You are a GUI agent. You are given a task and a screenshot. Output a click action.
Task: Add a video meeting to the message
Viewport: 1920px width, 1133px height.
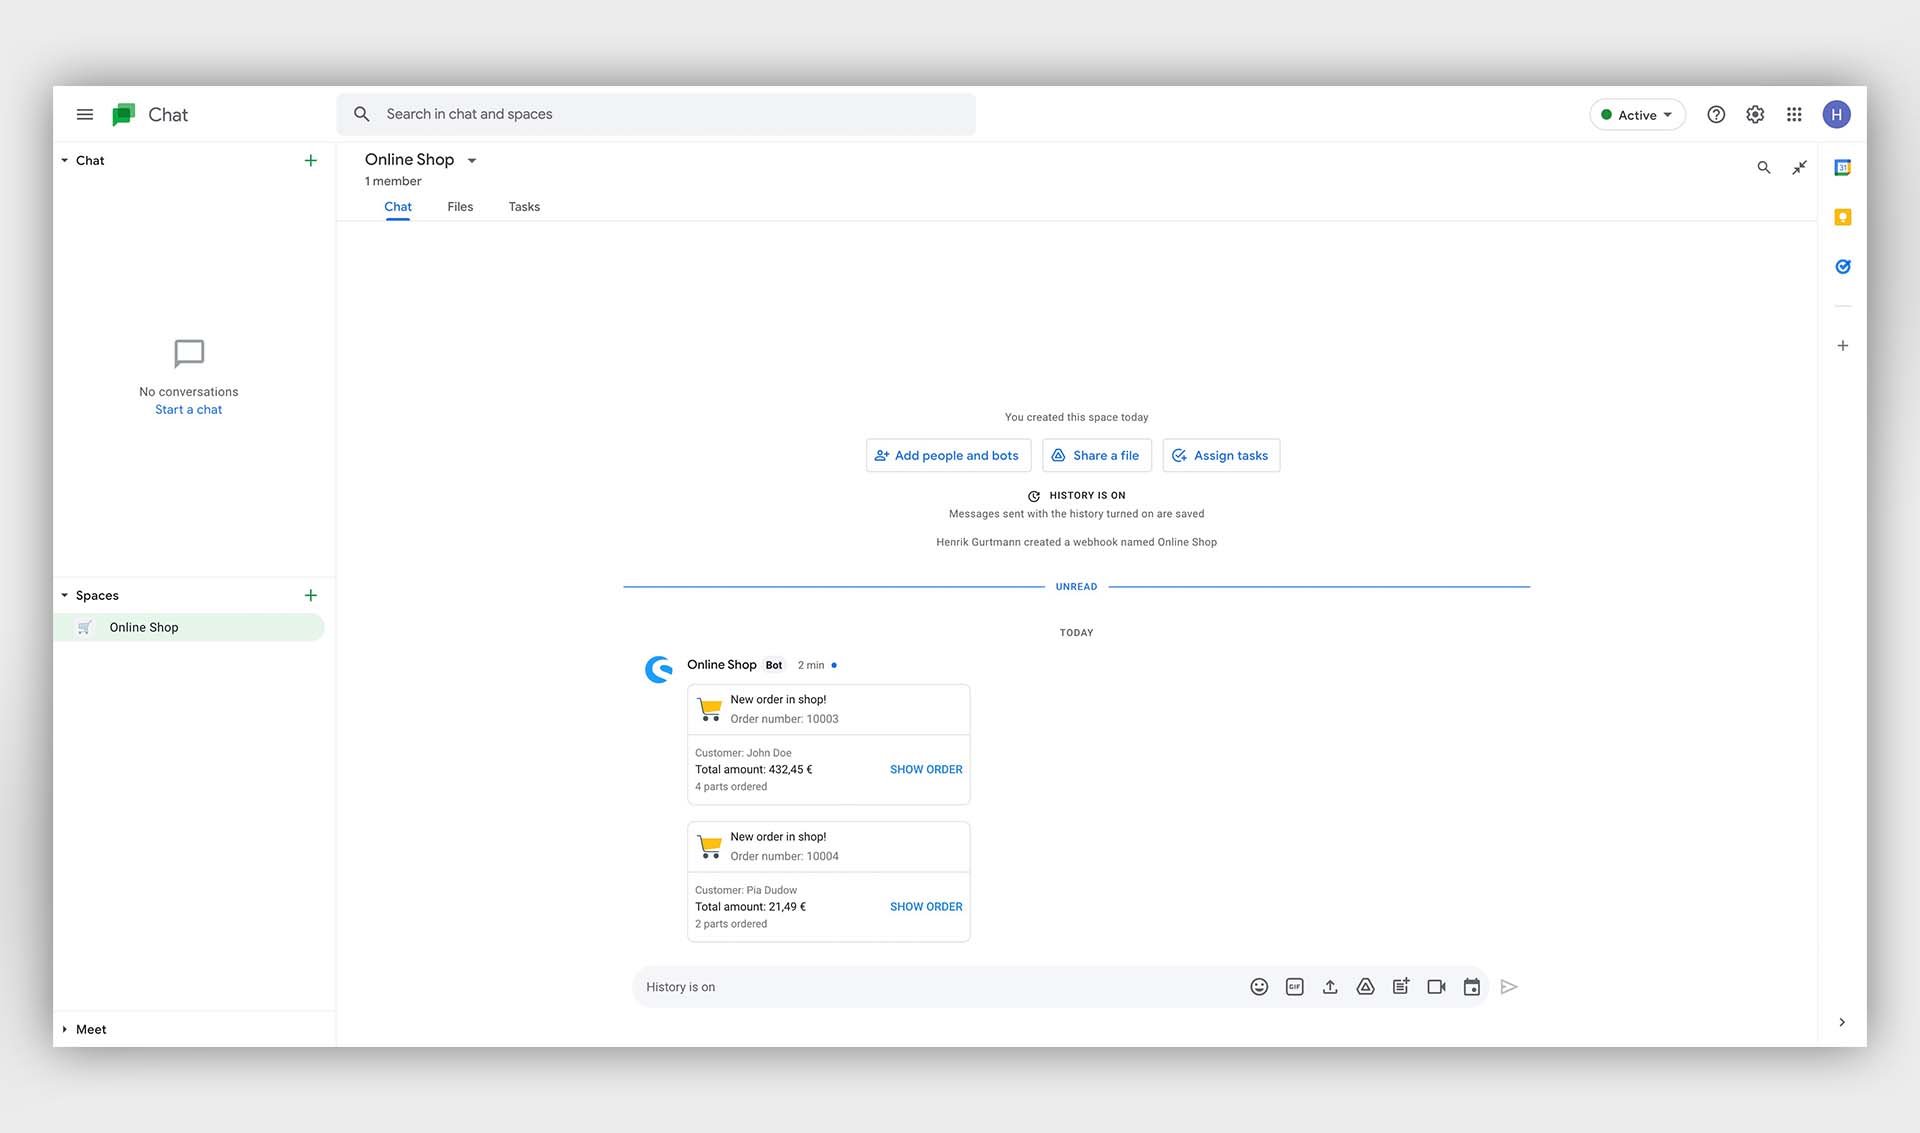click(x=1436, y=987)
